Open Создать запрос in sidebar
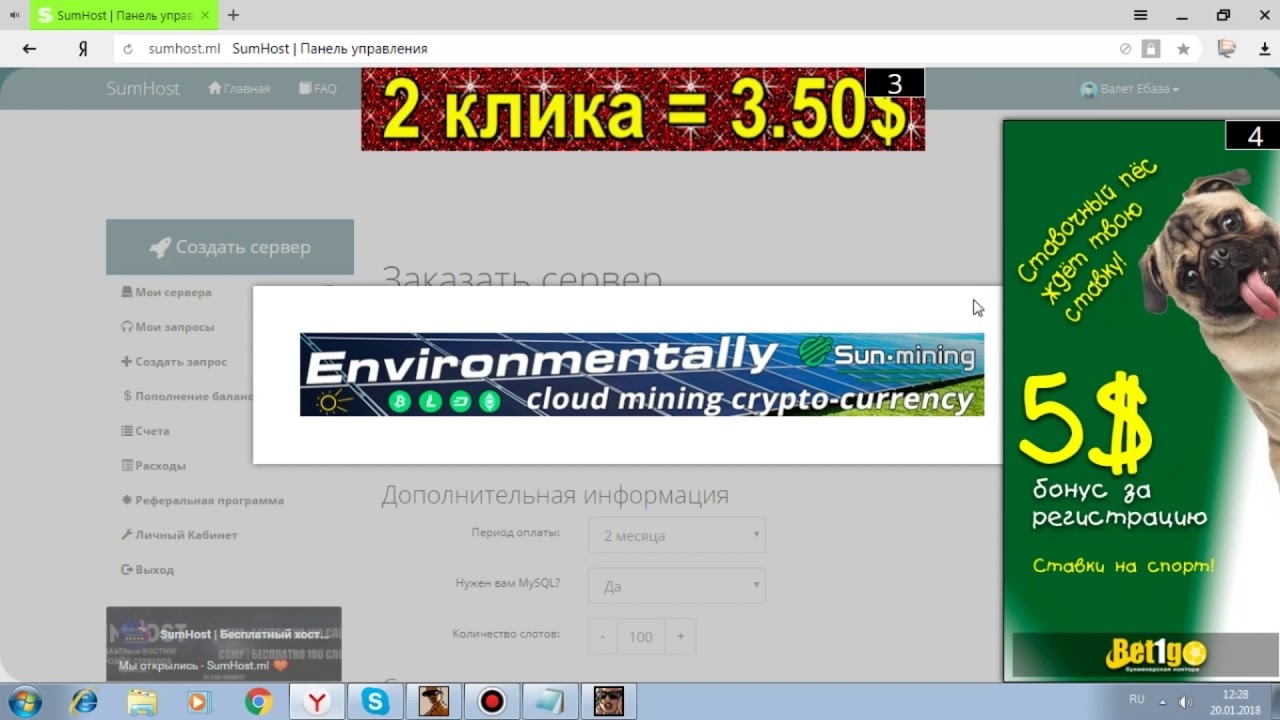Image resolution: width=1280 pixels, height=720 pixels. coord(174,362)
